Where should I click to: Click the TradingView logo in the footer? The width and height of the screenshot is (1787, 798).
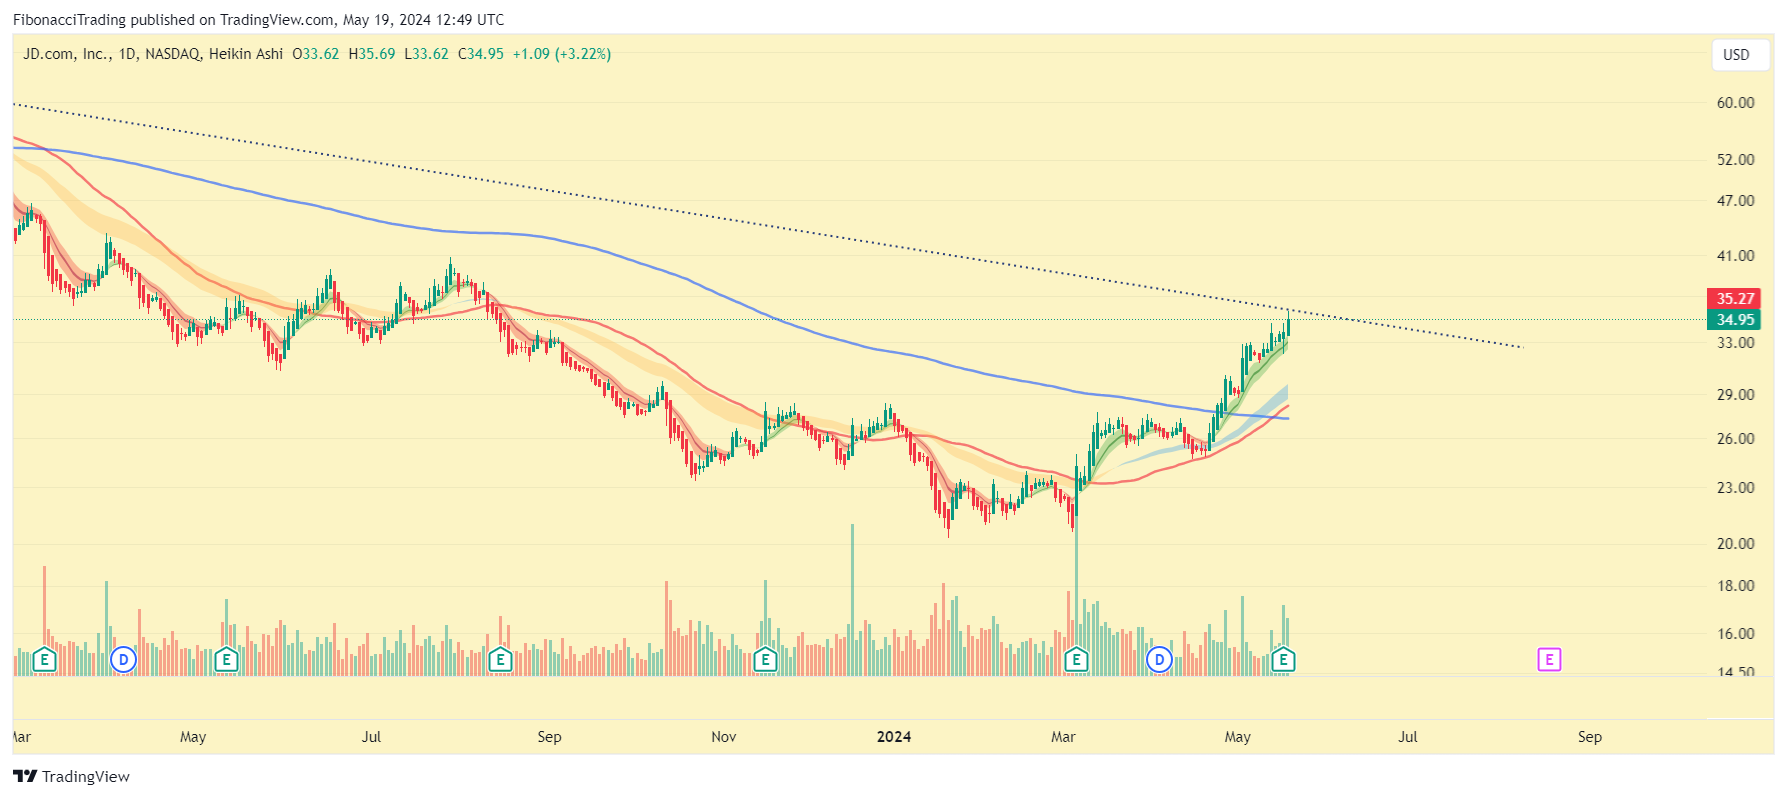[x=72, y=776]
